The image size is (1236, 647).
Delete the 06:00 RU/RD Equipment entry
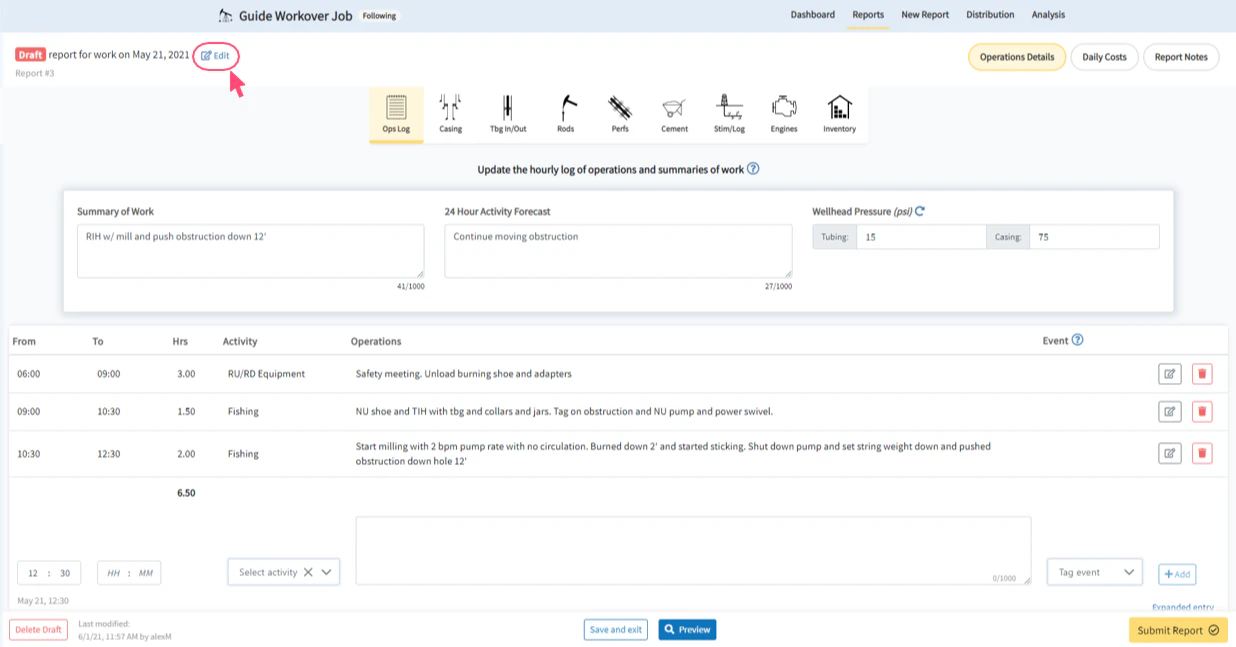click(1202, 374)
